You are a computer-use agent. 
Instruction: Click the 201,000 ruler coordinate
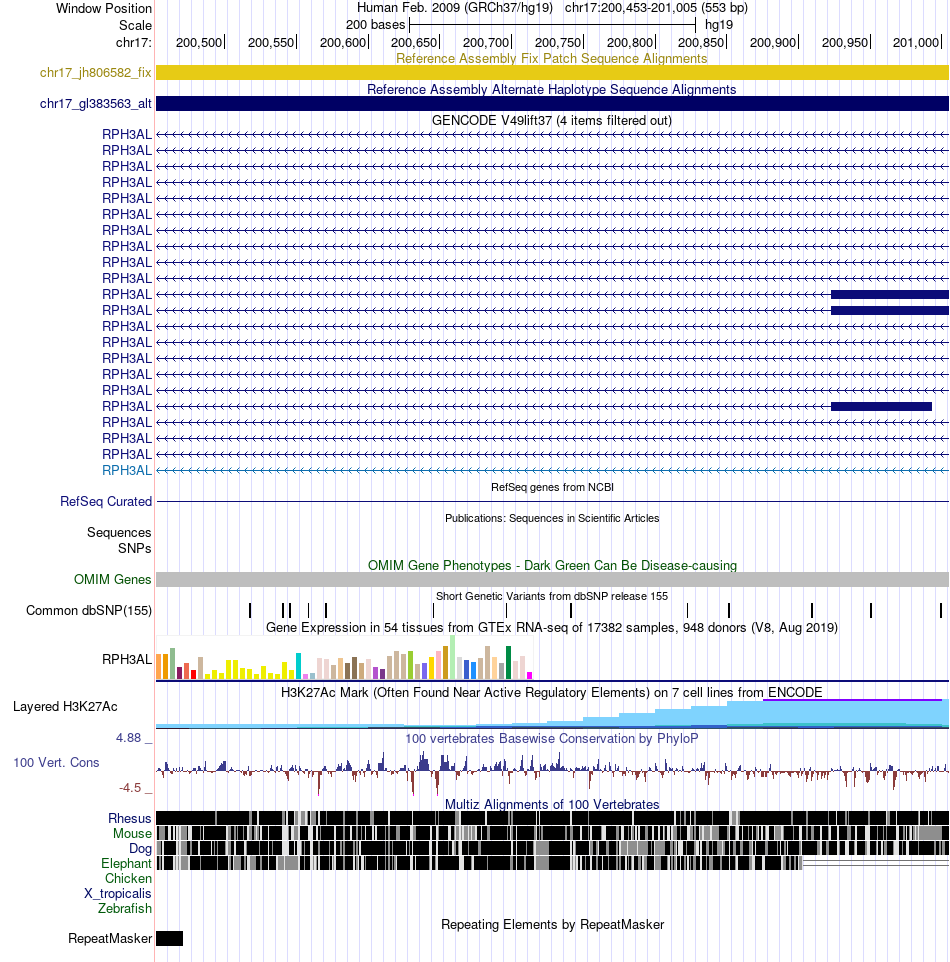916,42
